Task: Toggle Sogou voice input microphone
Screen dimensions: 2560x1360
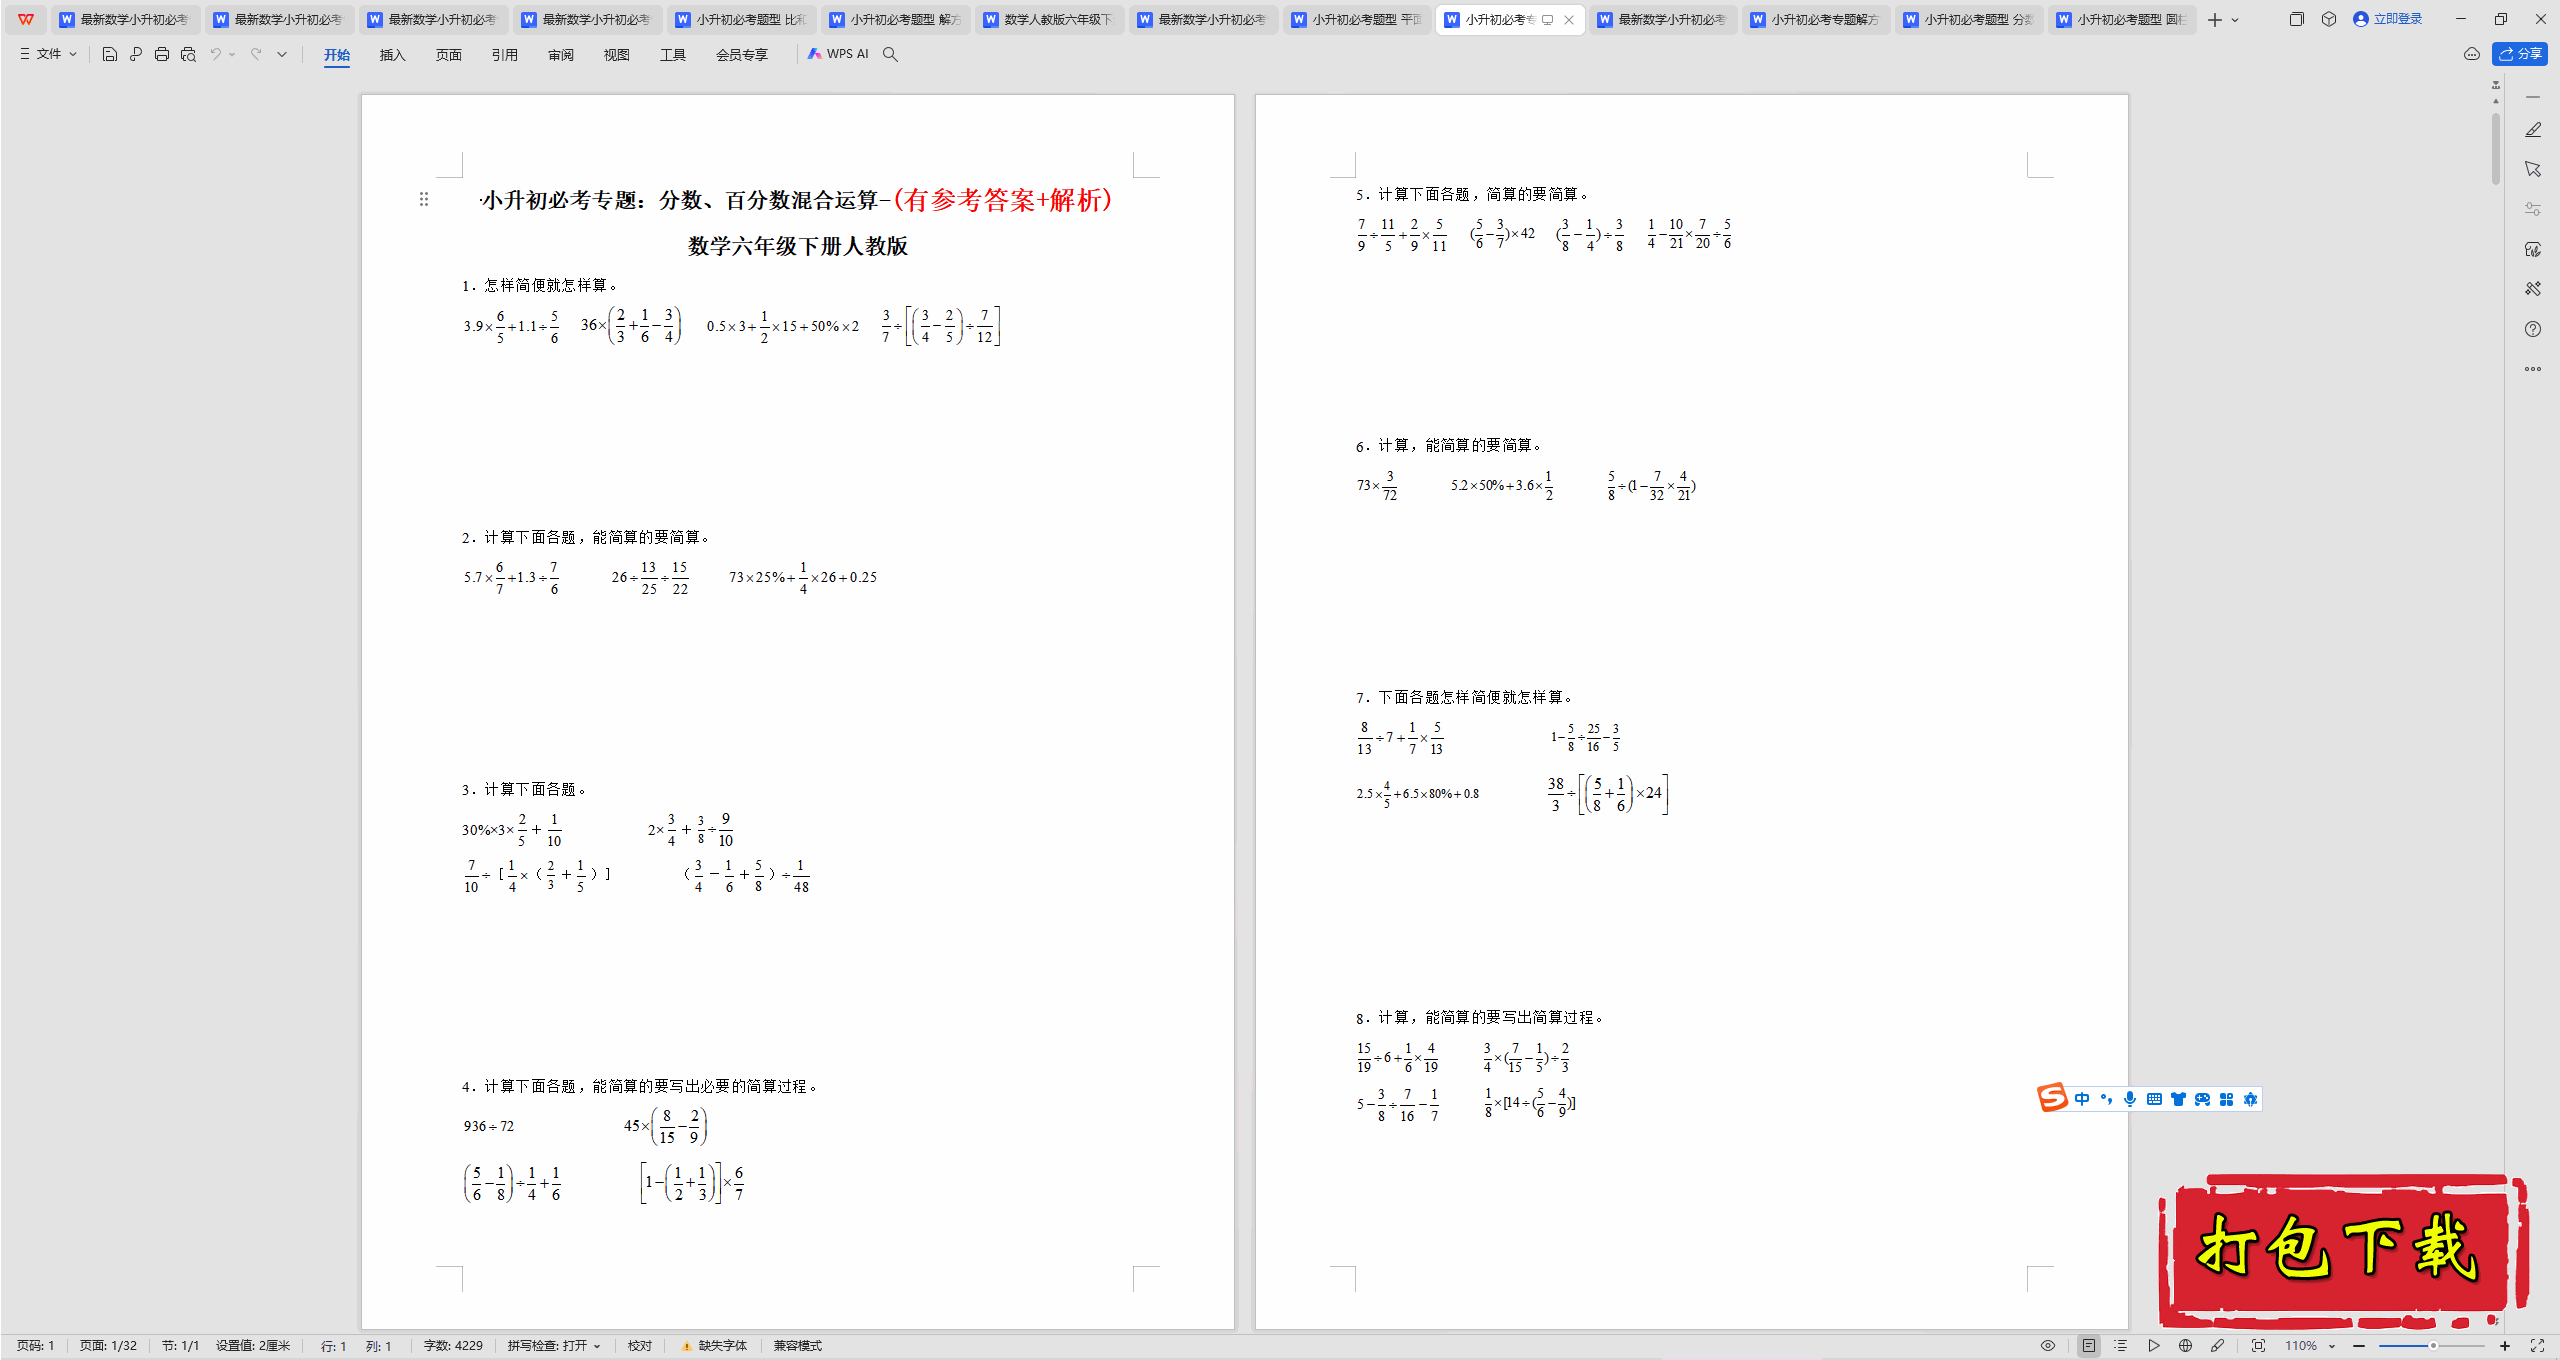Action: (x=2130, y=1099)
